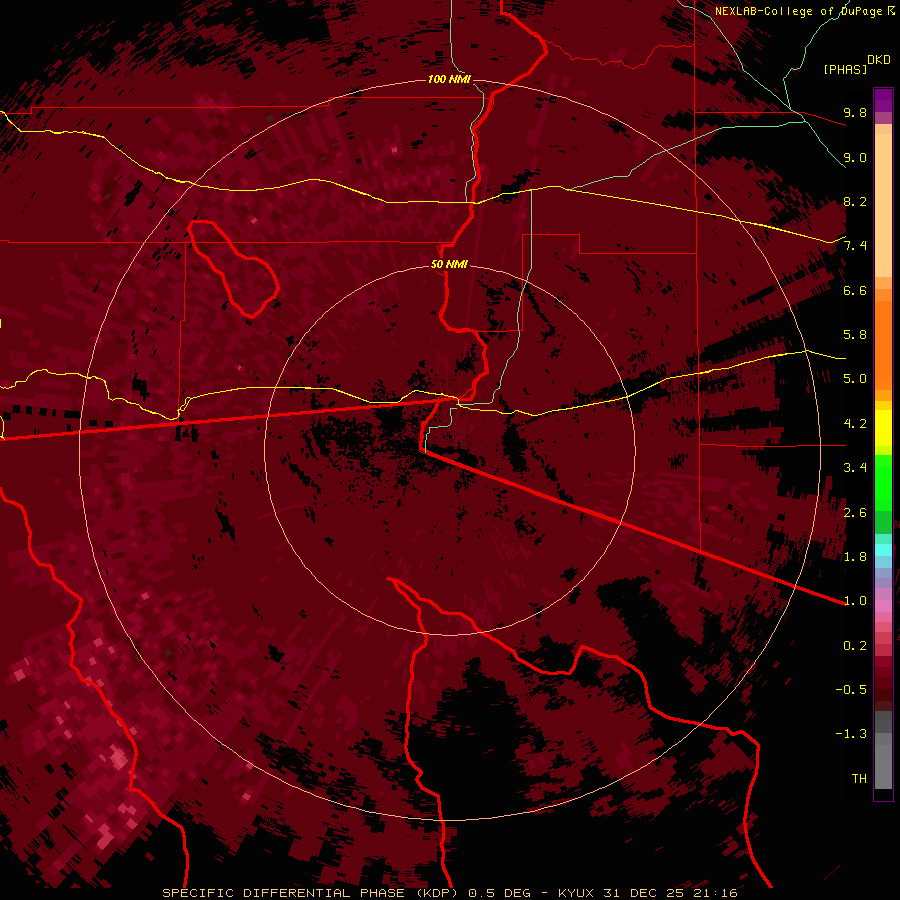Image resolution: width=900 pixels, height=900 pixels.
Task: Click the 6.6 value on color scale
Action: [x=855, y=290]
